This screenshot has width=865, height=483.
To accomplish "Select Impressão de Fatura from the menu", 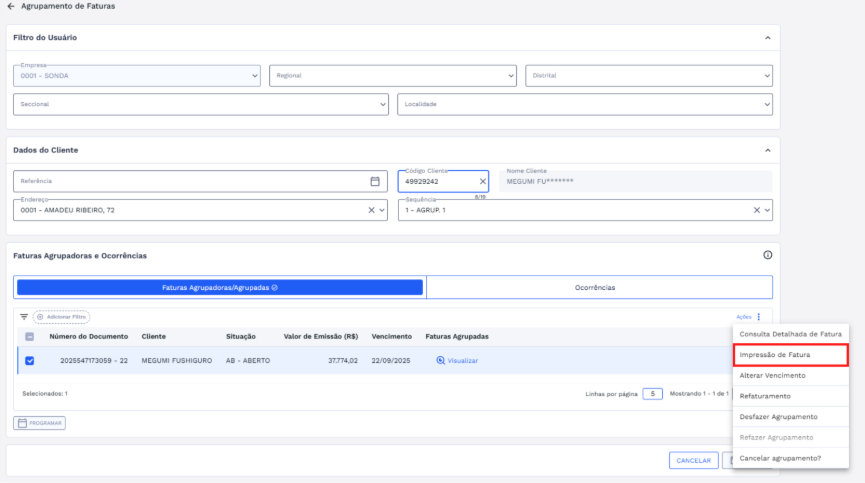I will coord(790,354).
